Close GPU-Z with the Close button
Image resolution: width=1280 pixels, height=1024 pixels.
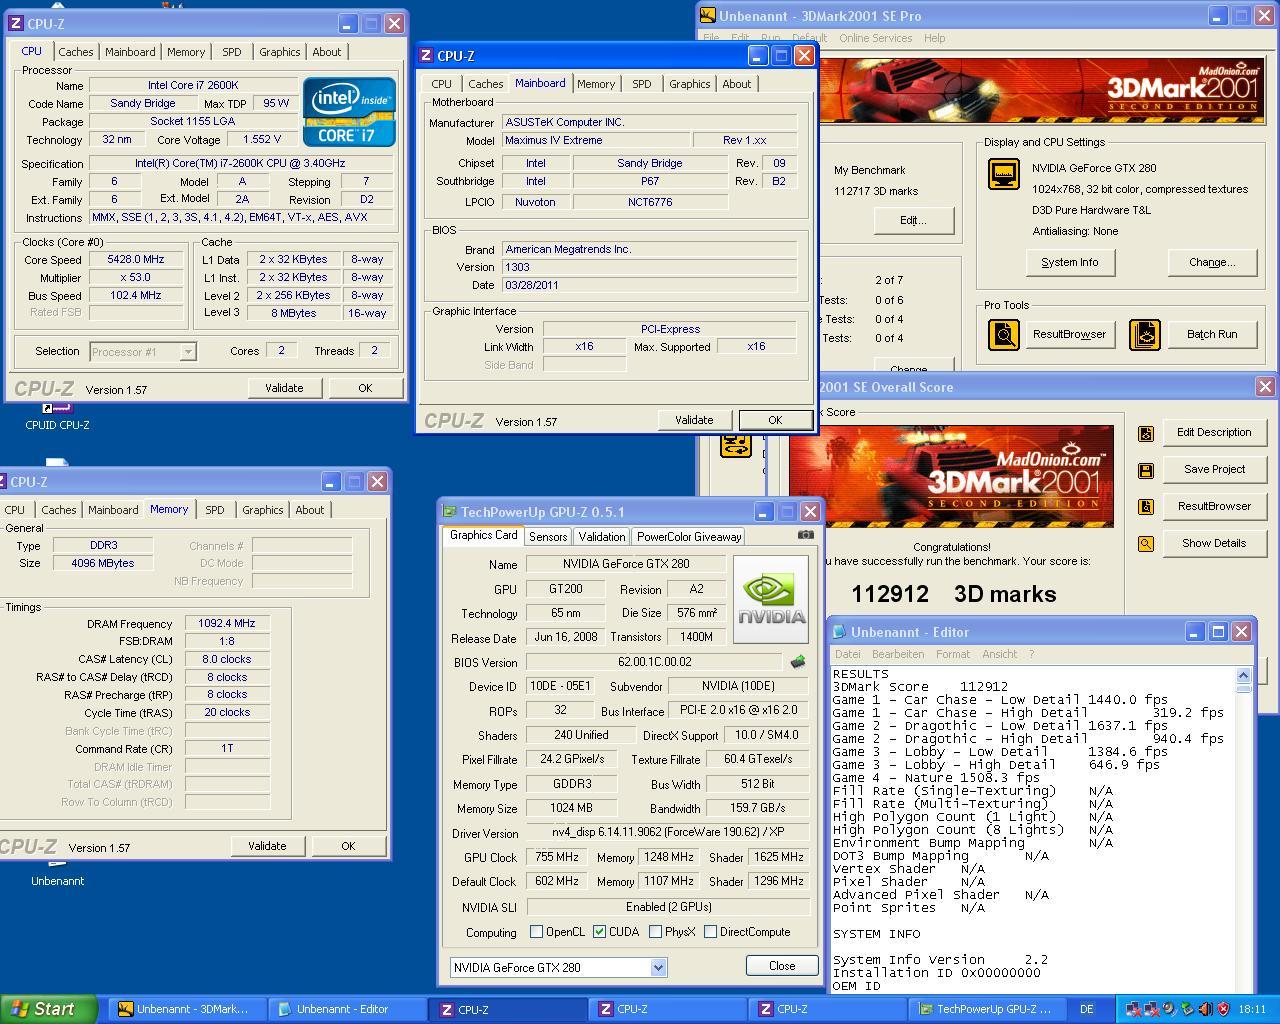(x=782, y=966)
